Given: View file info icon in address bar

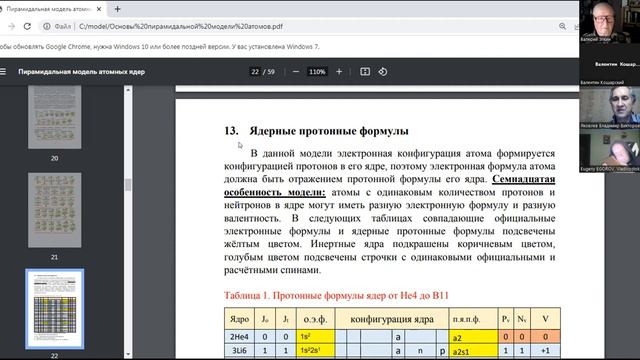Looking at the screenshot, I should (x=47, y=26).
